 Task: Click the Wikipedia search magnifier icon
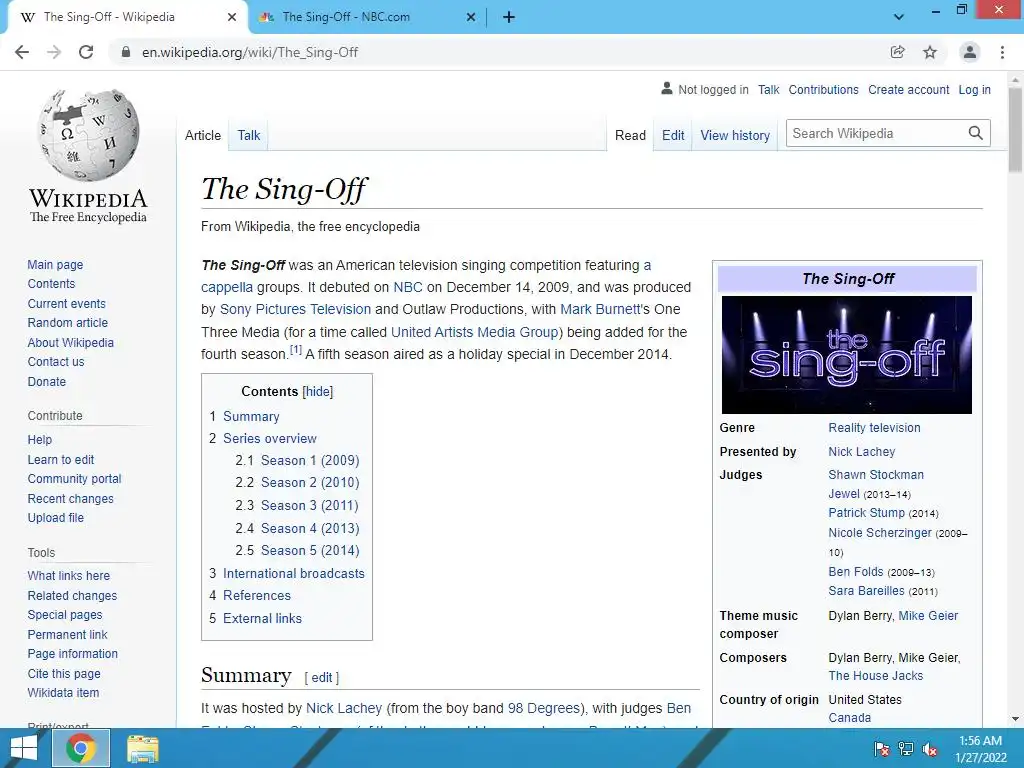[976, 133]
